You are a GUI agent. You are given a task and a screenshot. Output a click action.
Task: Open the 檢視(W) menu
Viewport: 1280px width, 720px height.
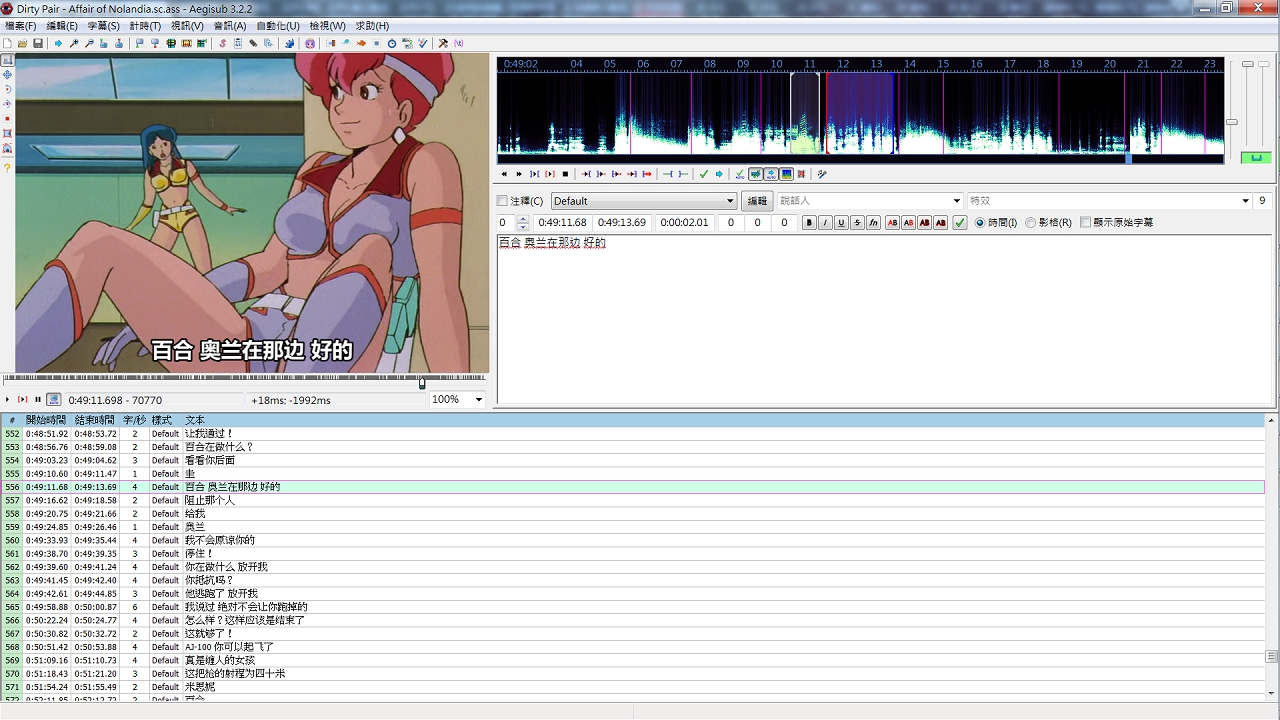327,26
